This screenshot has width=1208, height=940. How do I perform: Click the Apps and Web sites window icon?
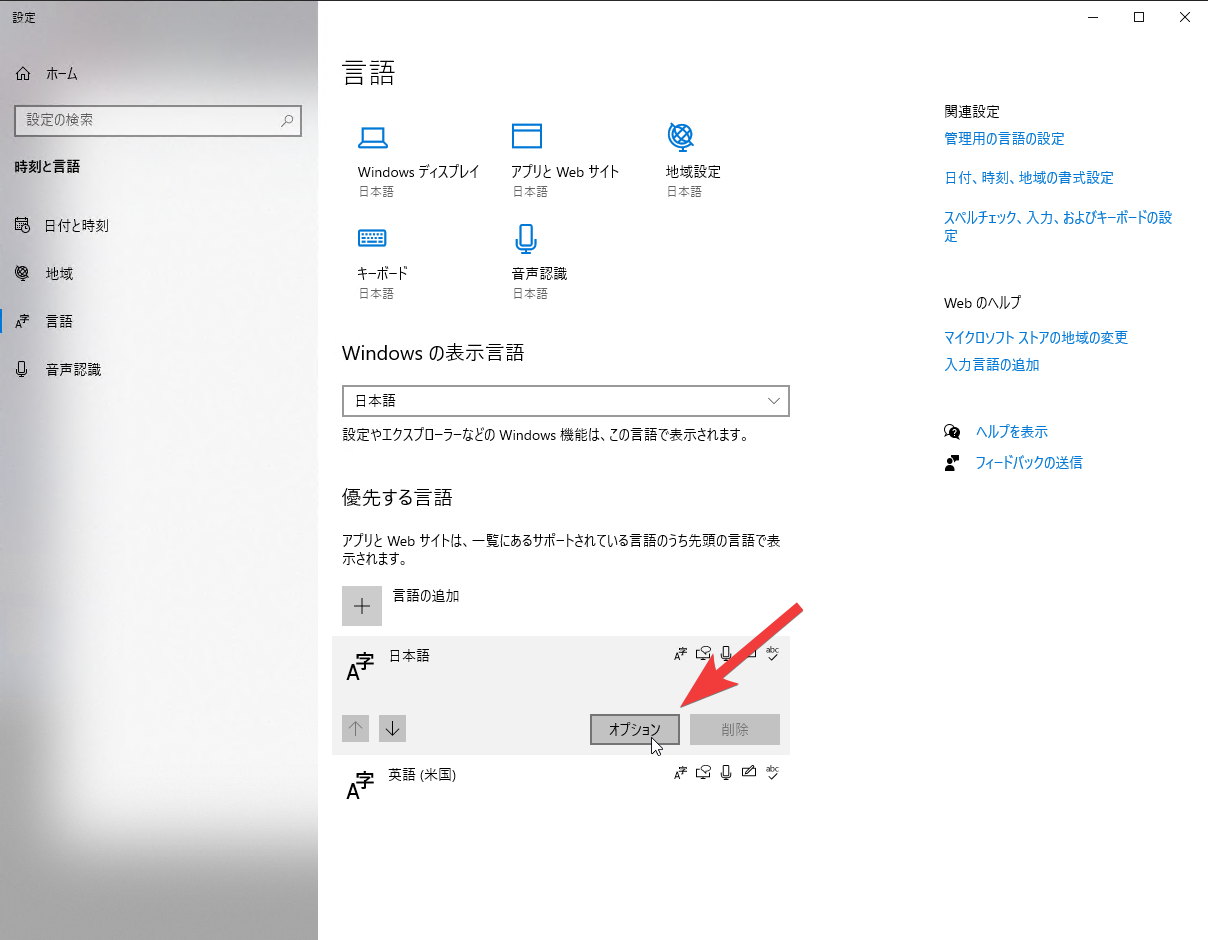526,137
